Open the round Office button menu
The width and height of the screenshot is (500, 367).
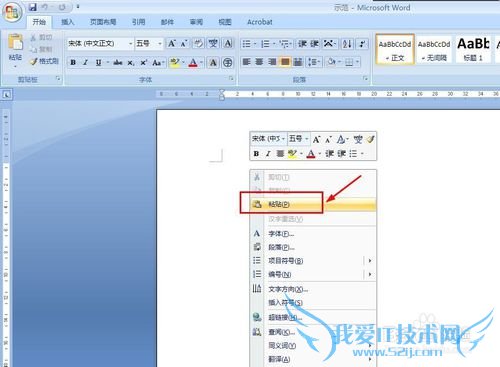pyautogui.click(x=12, y=12)
